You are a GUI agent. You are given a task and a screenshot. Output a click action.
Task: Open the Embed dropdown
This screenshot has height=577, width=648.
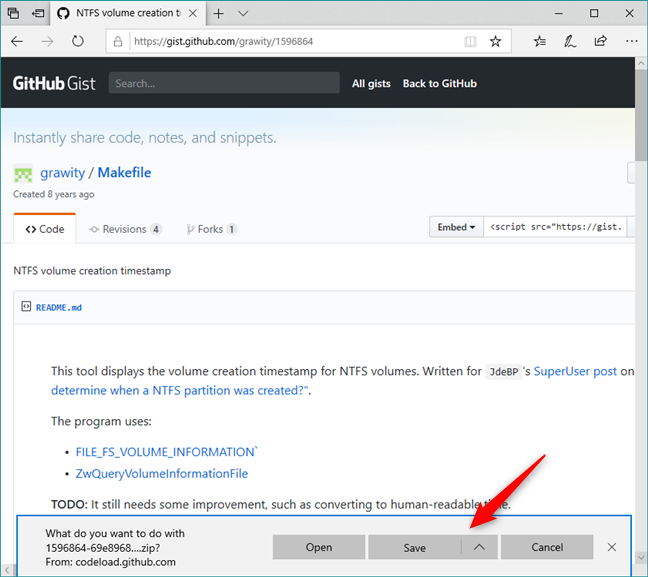tap(456, 227)
